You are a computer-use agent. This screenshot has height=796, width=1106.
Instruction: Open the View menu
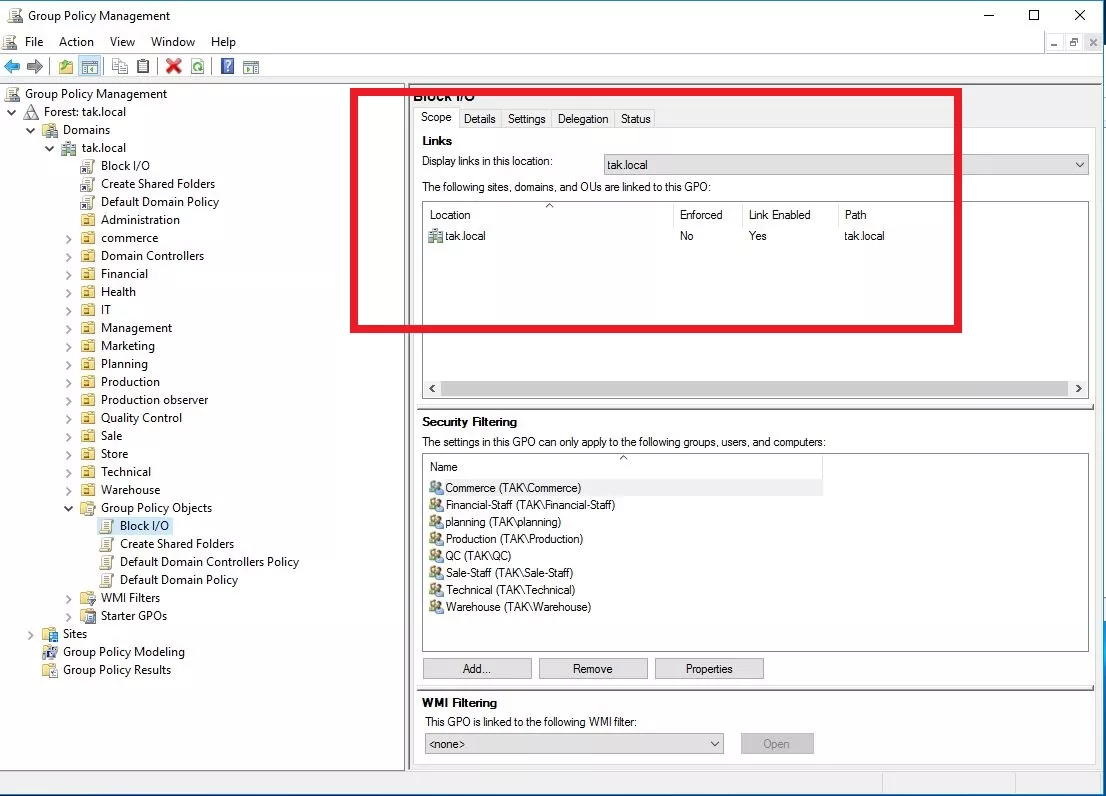click(x=122, y=42)
